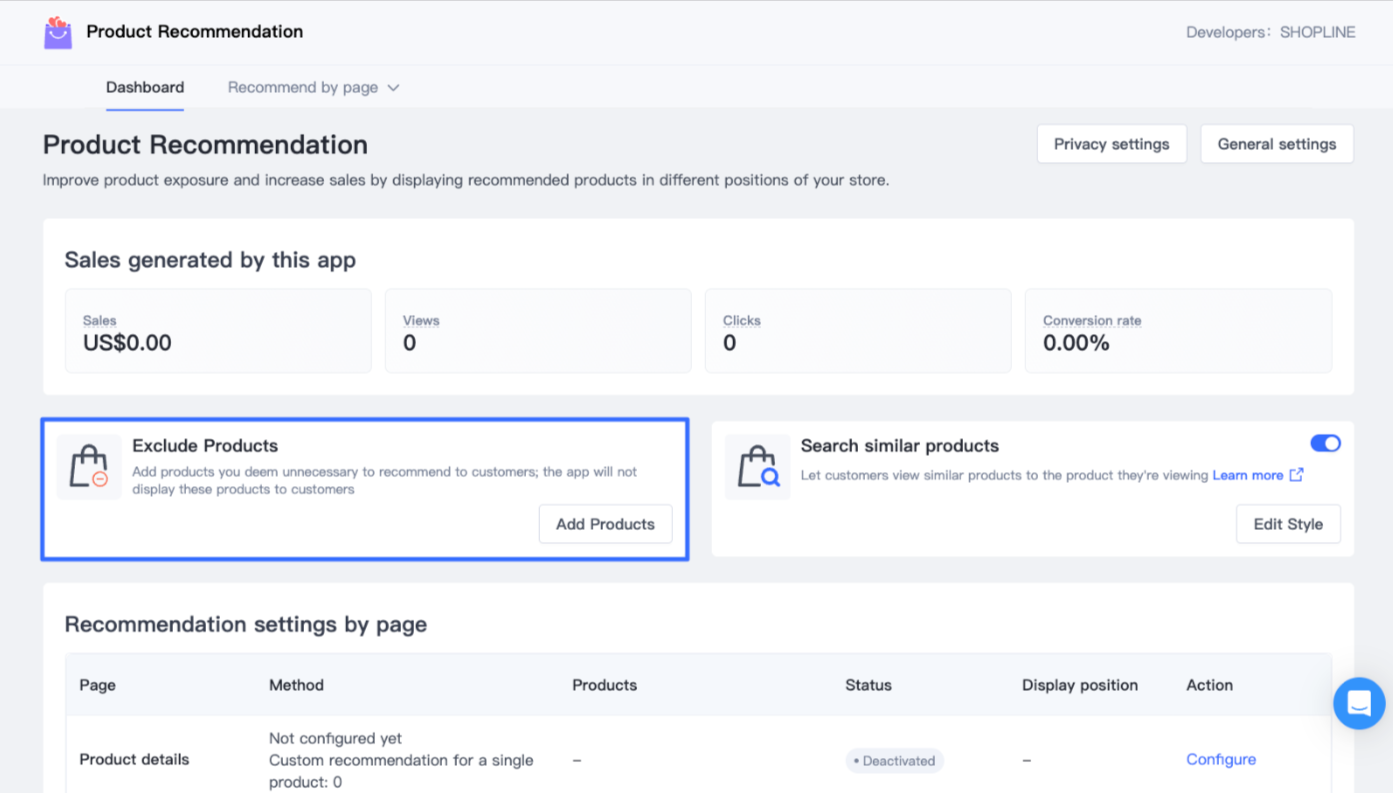Click the Add Products button
The width and height of the screenshot is (1393, 793).
[605, 524]
